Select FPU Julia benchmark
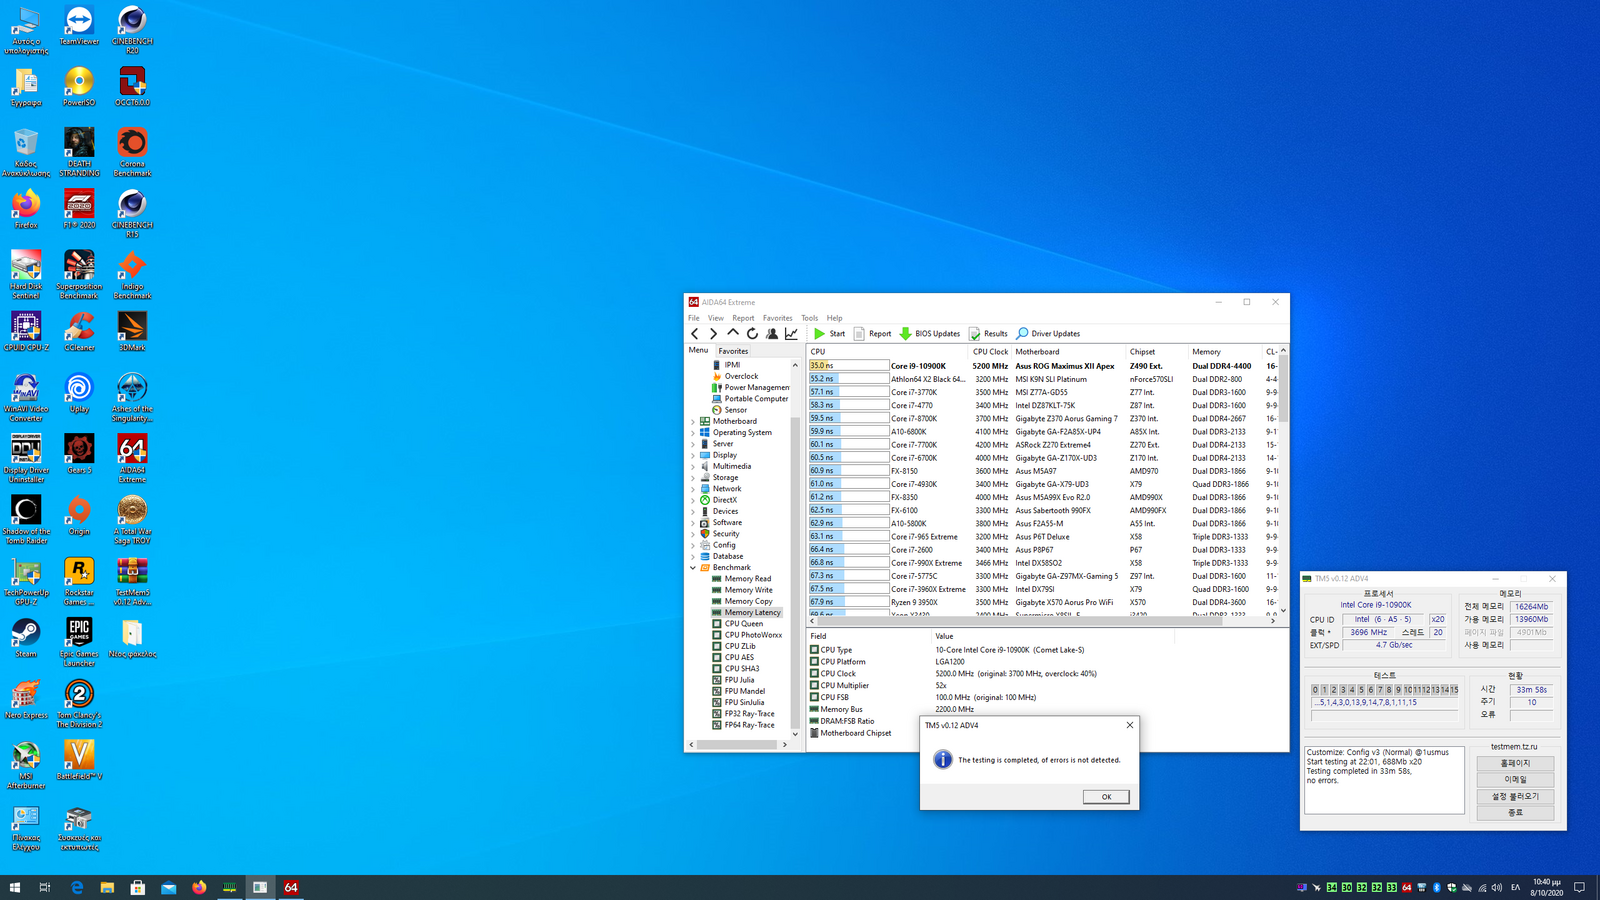Screen dimensions: 1600x900 tap(739, 680)
